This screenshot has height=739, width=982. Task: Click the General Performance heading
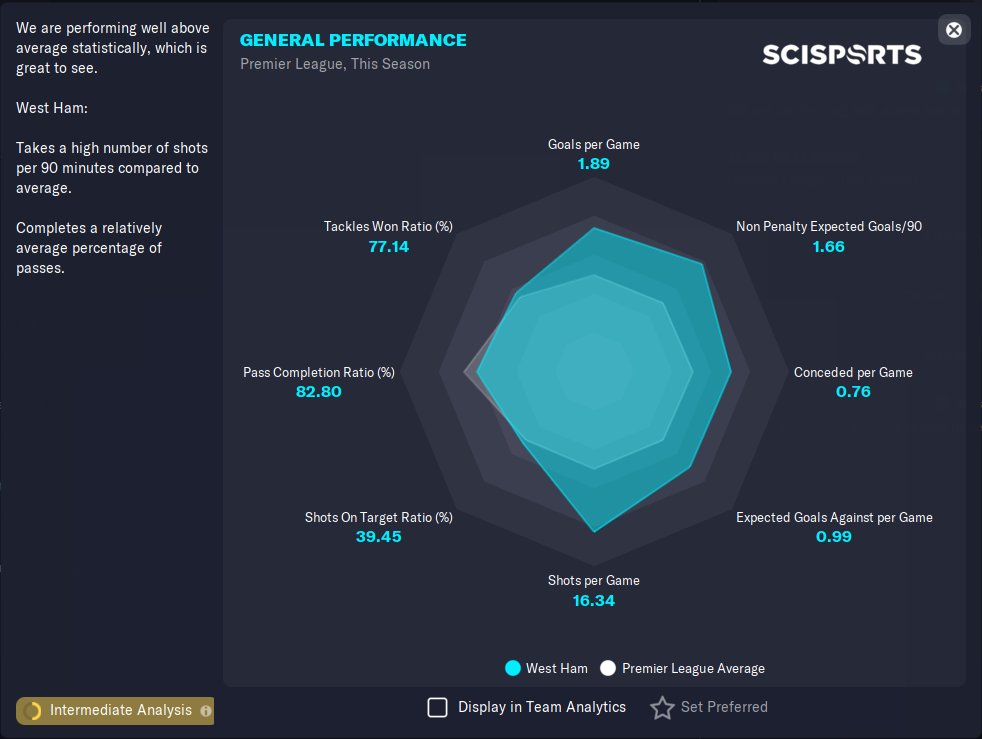(x=353, y=40)
